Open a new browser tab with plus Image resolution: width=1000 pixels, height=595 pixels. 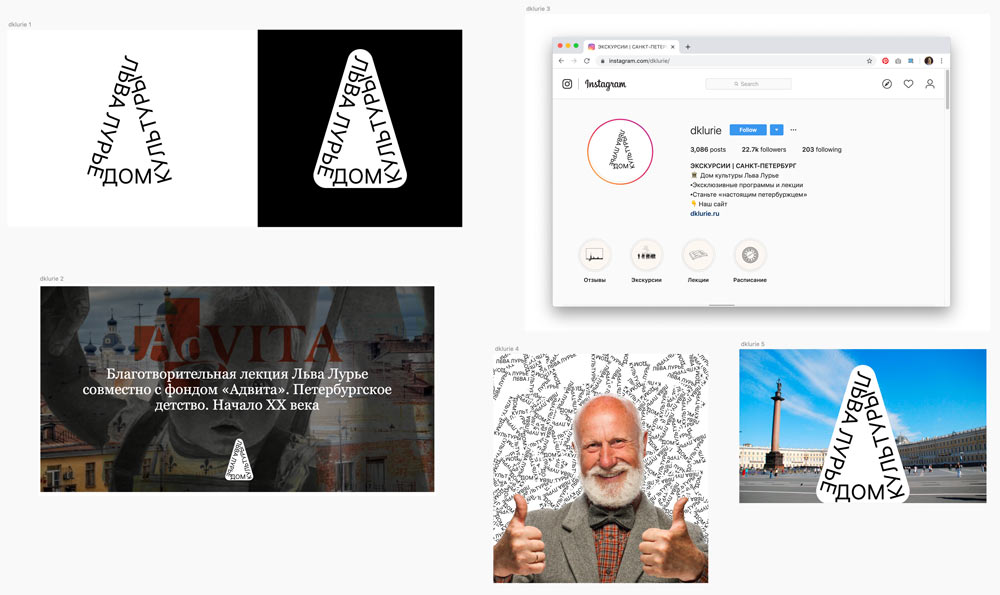(688, 47)
